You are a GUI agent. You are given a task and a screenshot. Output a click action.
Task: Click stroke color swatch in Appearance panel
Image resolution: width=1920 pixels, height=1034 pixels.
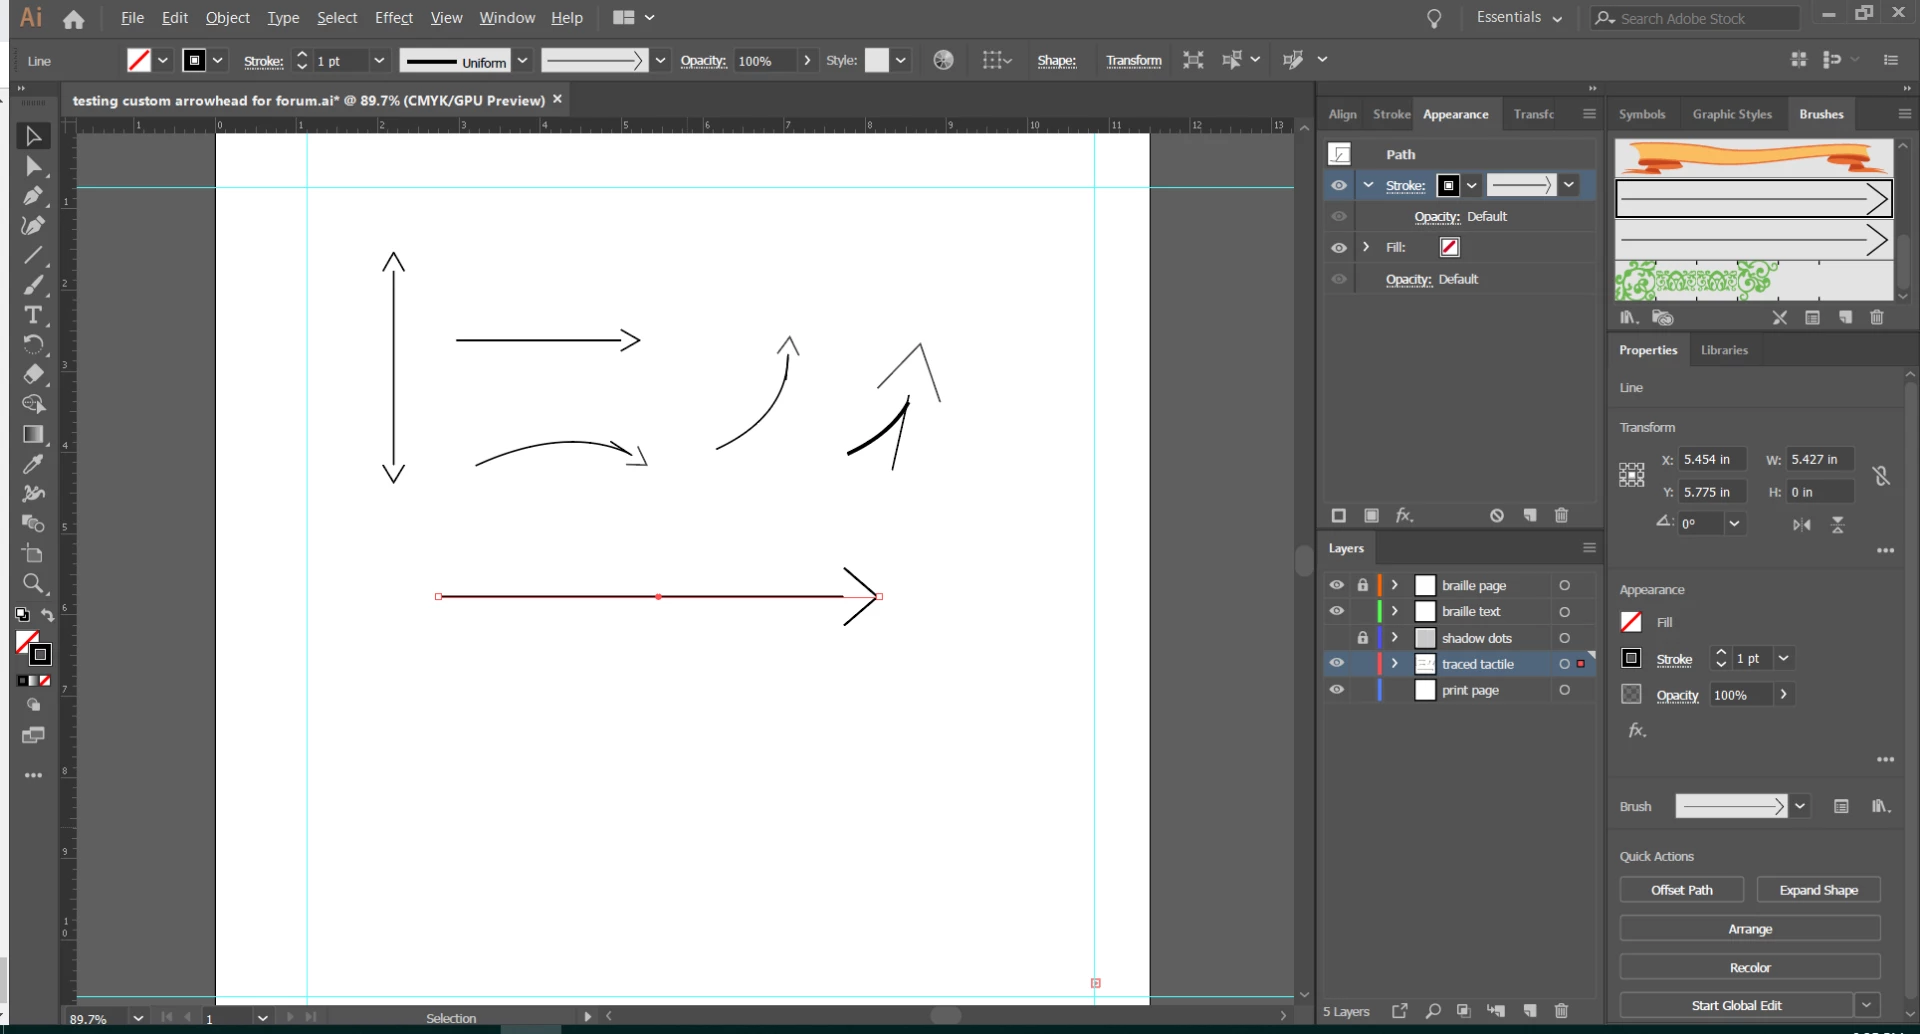[x=1448, y=186]
